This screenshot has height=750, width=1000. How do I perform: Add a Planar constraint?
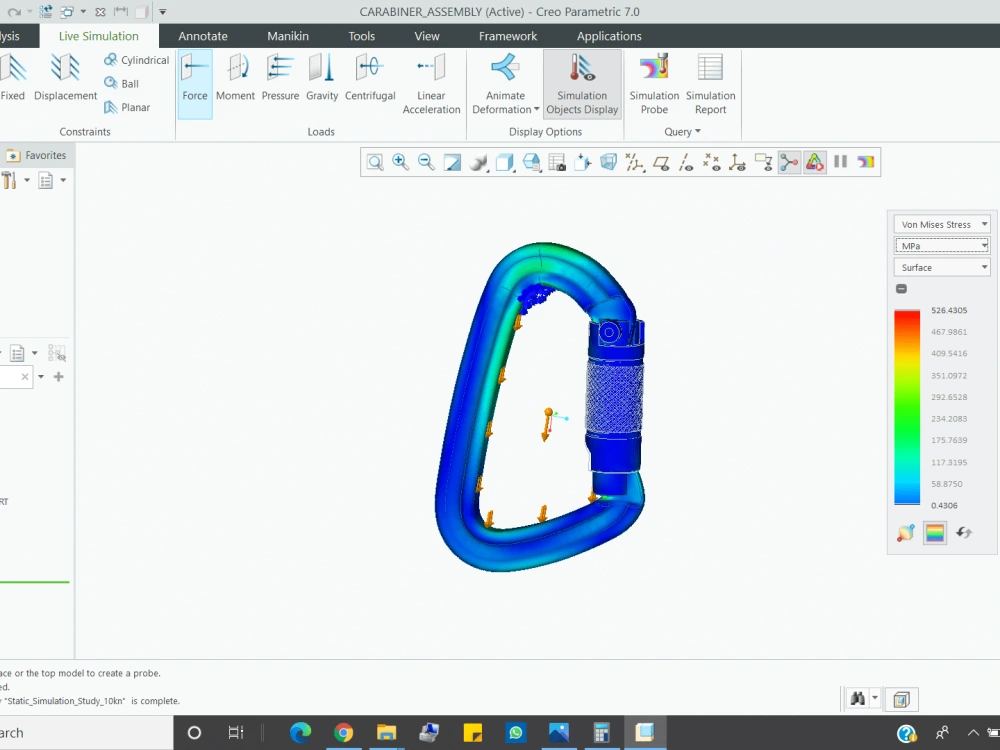coord(128,107)
